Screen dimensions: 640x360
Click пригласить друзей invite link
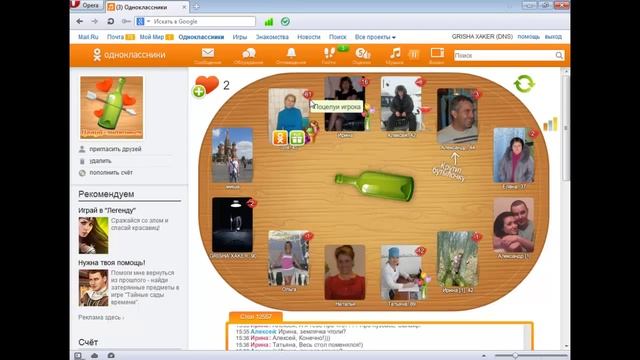pos(116,149)
